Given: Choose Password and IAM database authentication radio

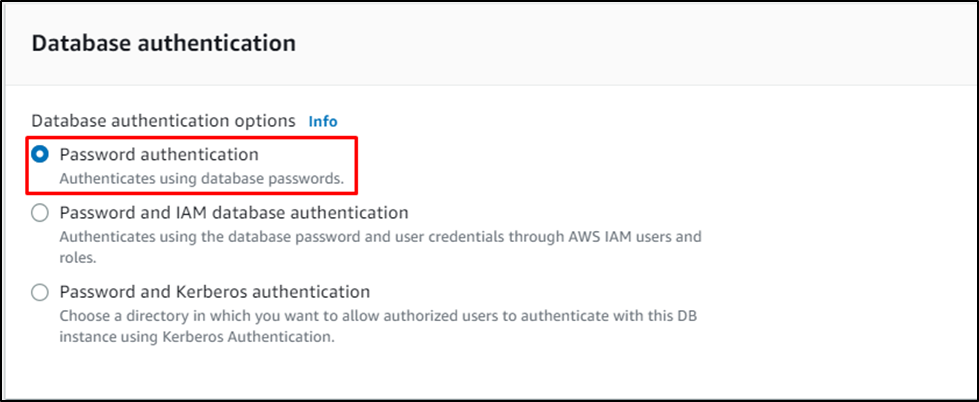Looking at the screenshot, I should (40, 213).
